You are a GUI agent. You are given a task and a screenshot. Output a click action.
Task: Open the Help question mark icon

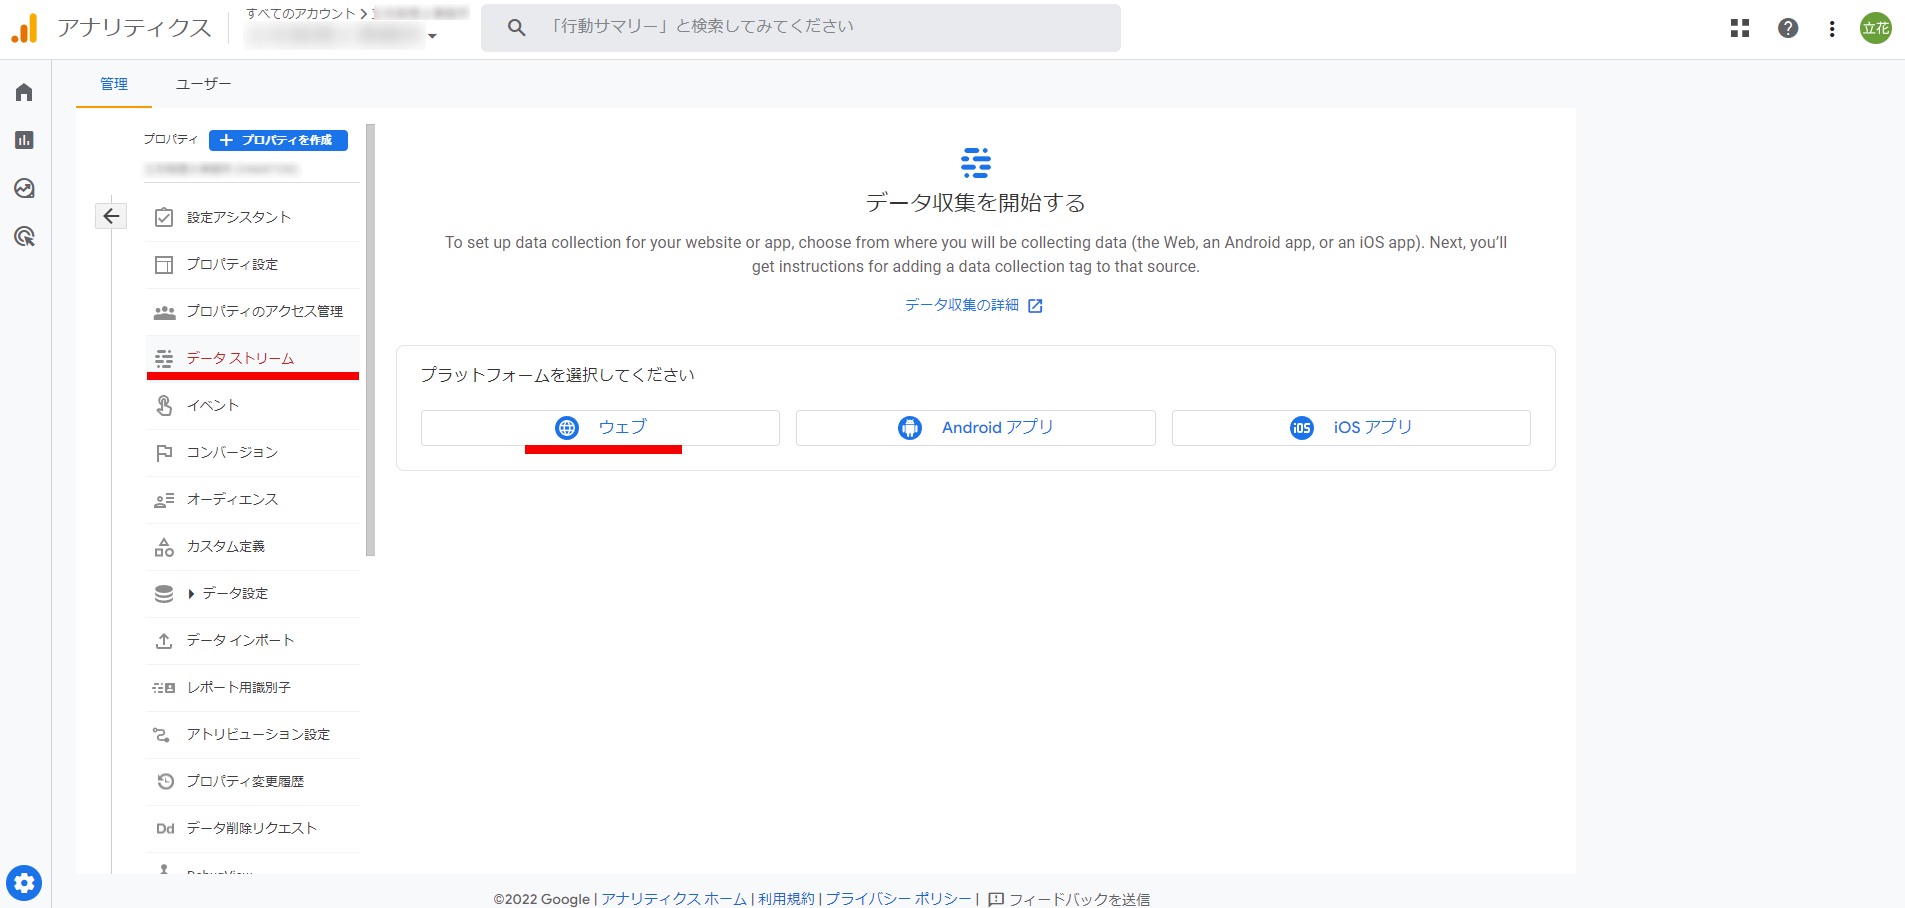coord(1788,28)
